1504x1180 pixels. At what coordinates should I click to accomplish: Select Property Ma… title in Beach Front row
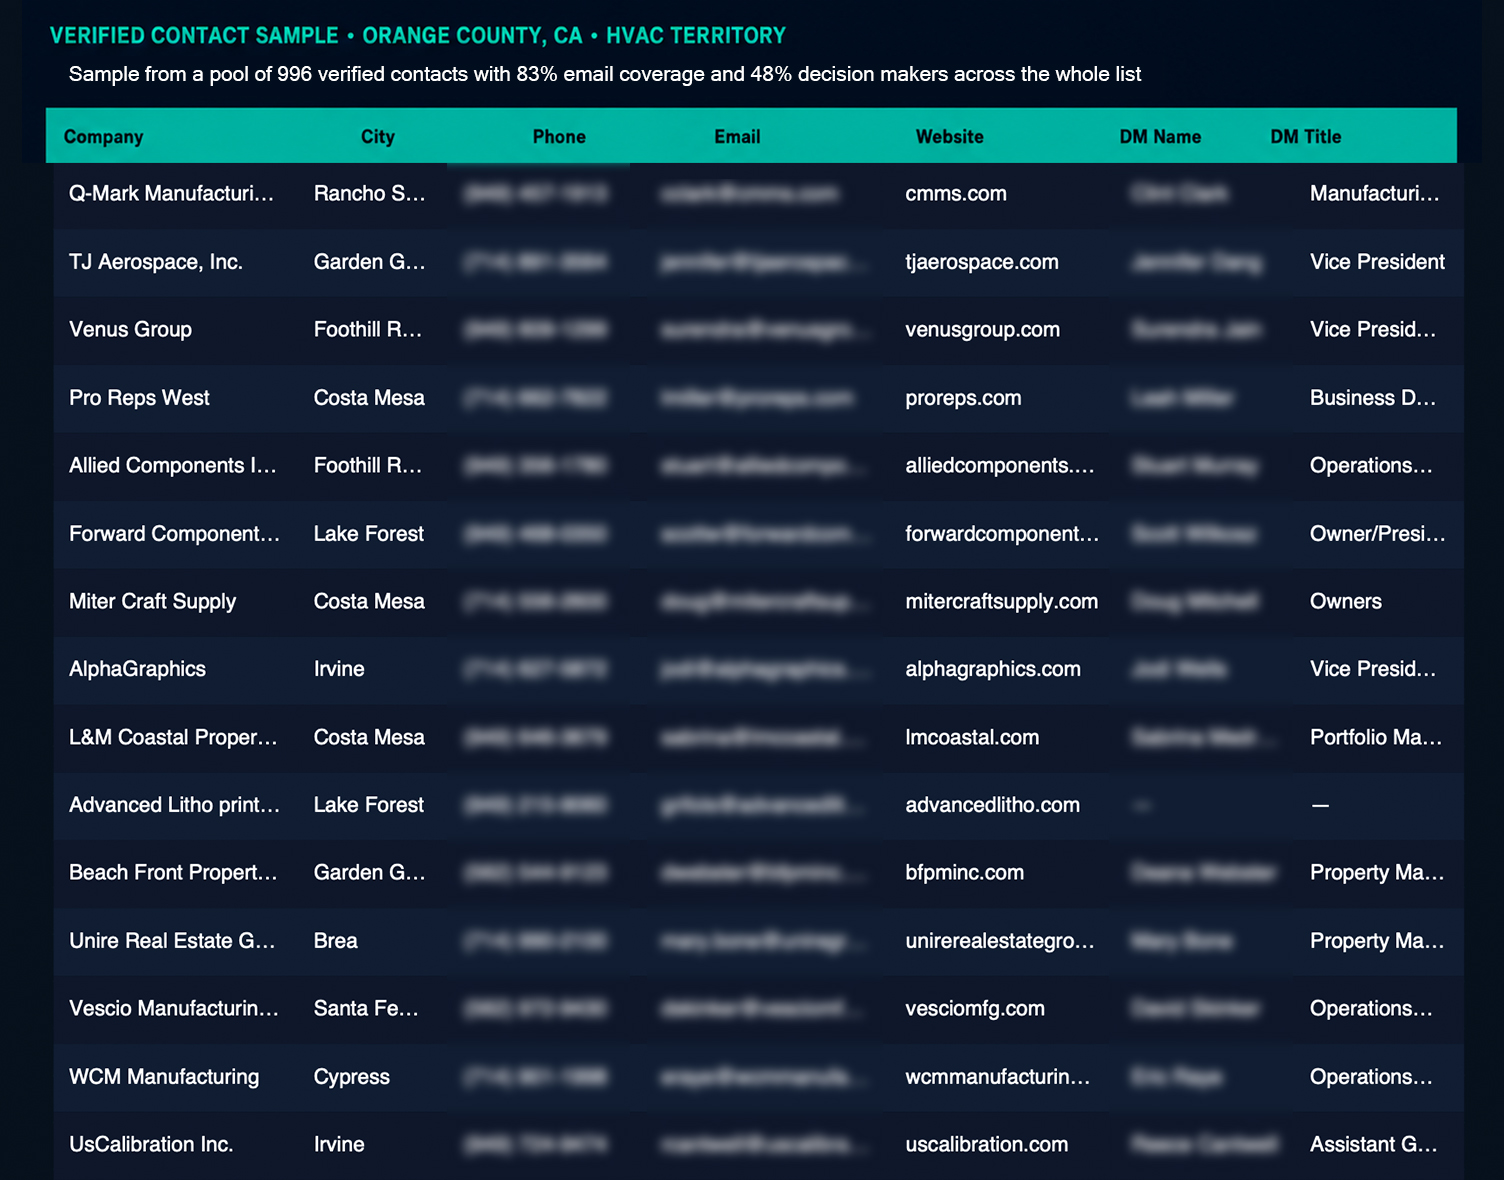1377,873
